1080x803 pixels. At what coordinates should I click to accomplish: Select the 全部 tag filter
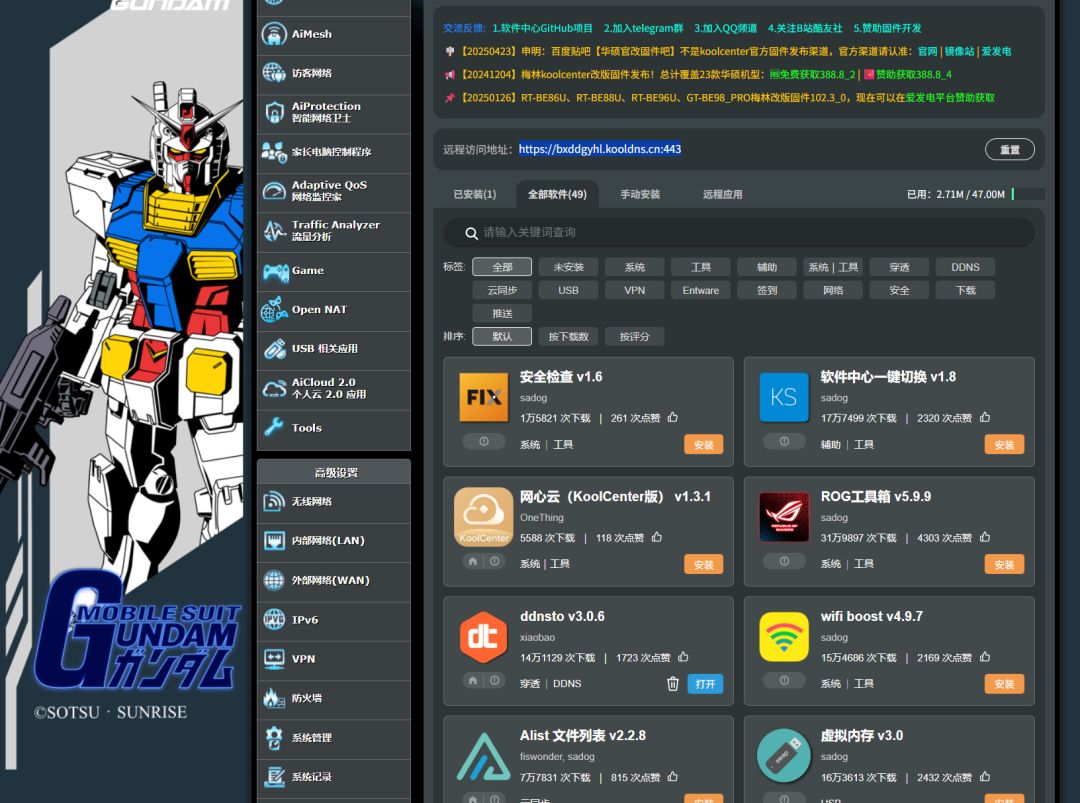pos(502,267)
